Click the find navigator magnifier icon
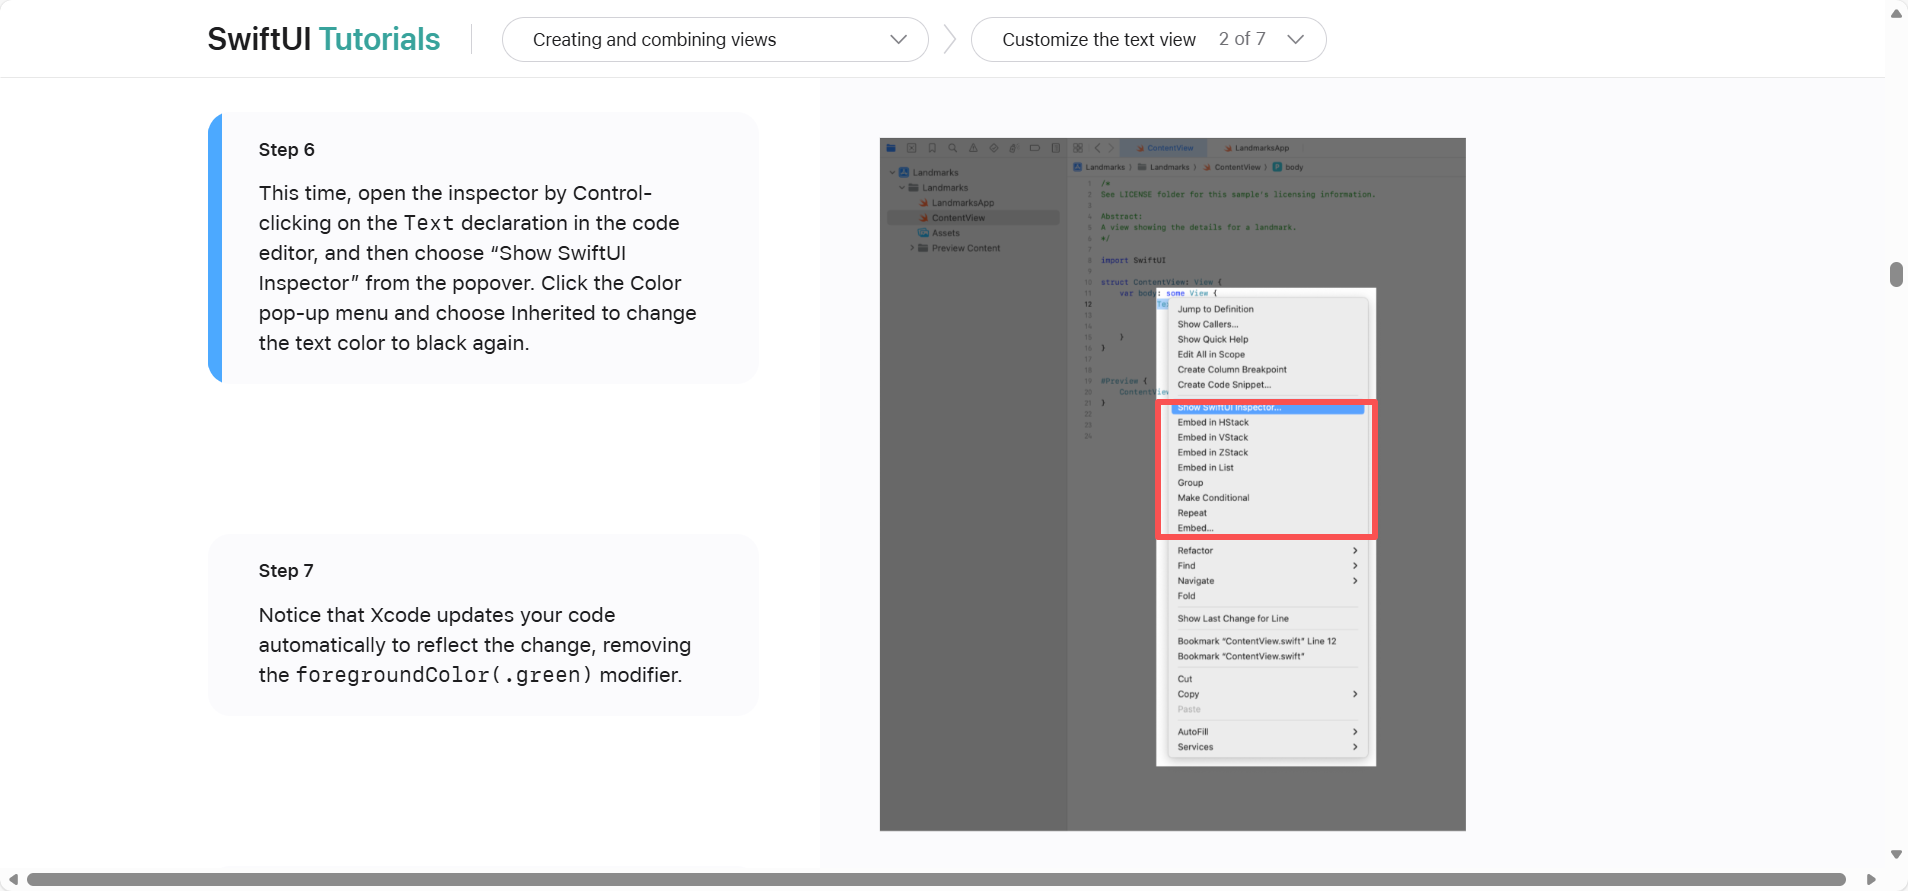1908x891 pixels. click(x=953, y=148)
